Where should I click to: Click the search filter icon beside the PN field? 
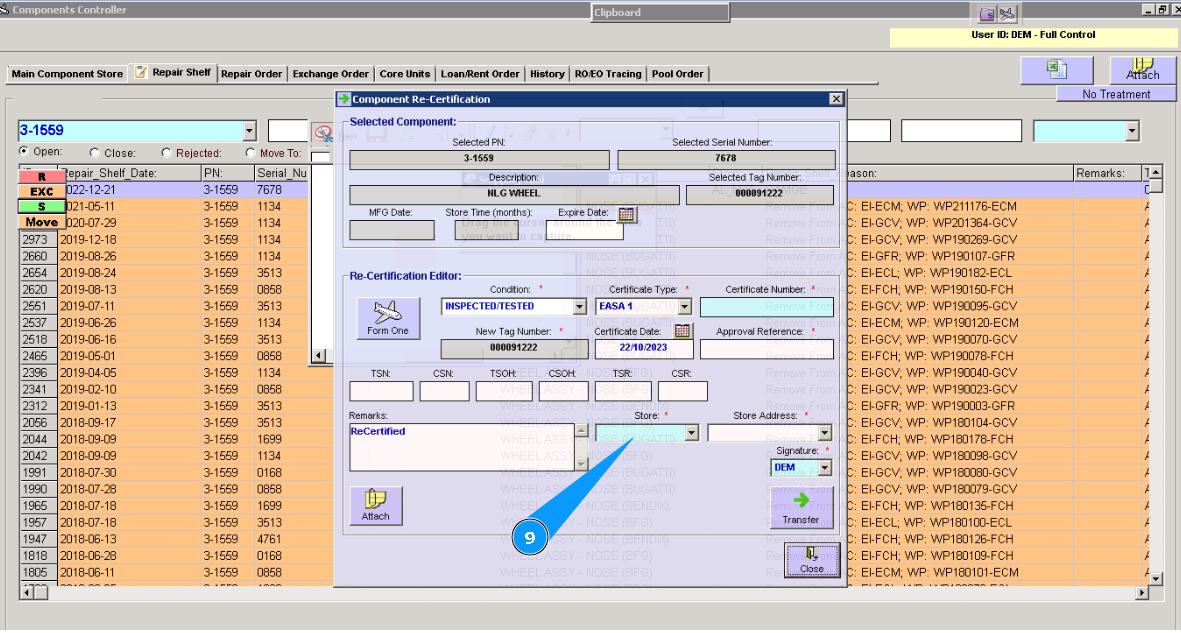(x=324, y=132)
